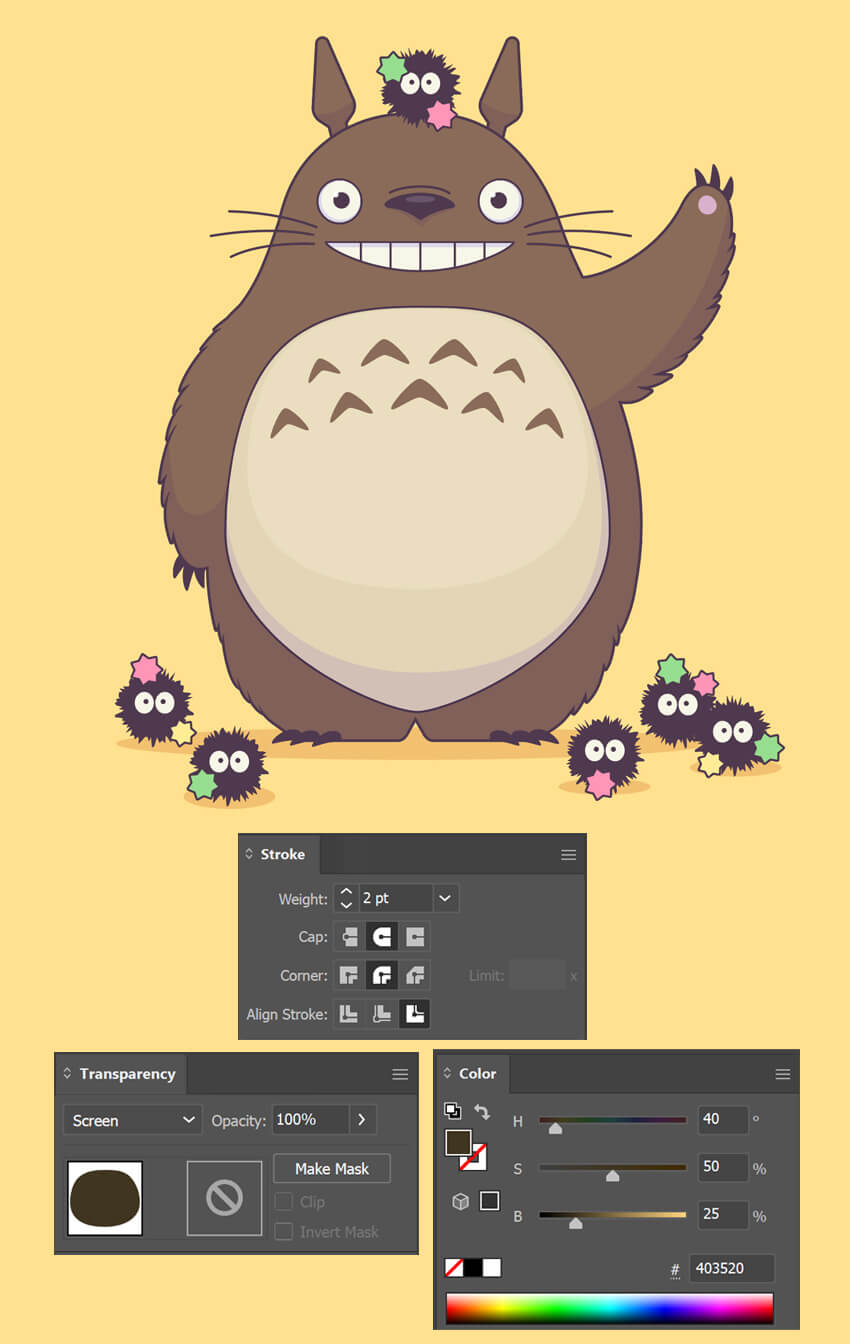Open the Opacity slider arrow
850x1344 pixels.
(x=362, y=1120)
